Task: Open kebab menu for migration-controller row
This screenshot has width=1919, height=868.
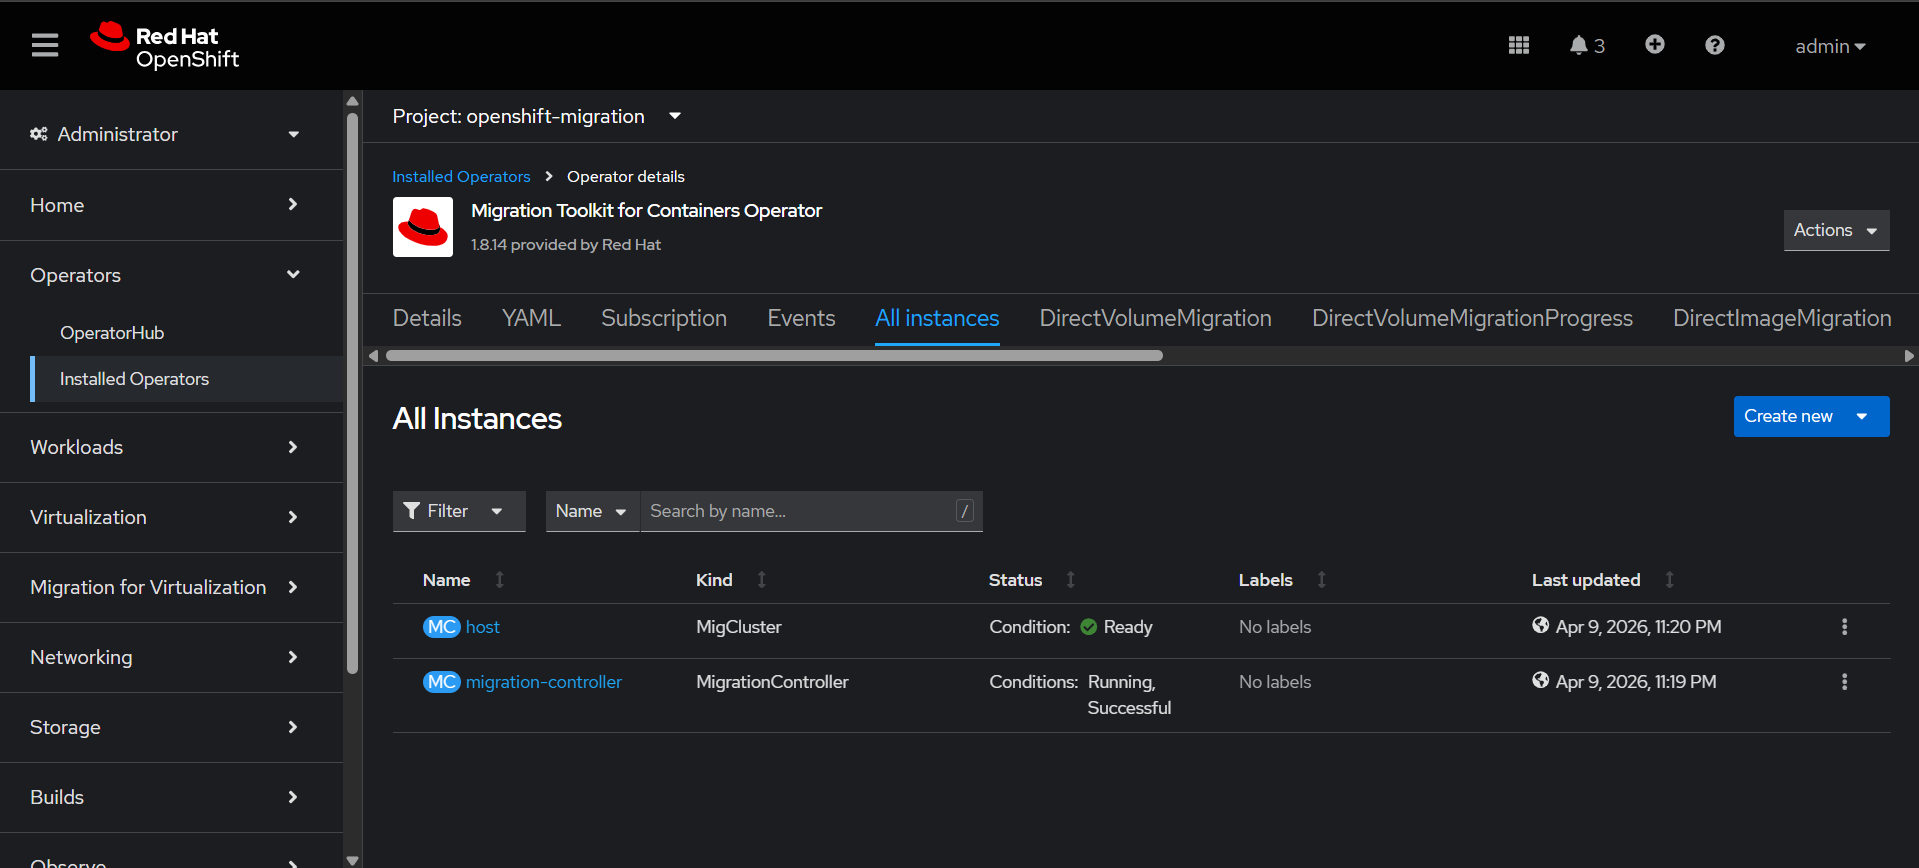Action: [1844, 682]
